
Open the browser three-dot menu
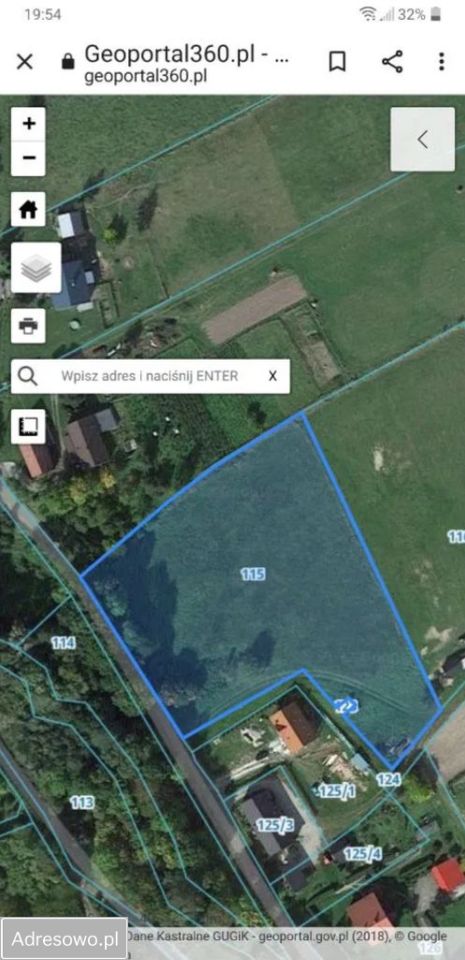pyautogui.click(x=441, y=61)
